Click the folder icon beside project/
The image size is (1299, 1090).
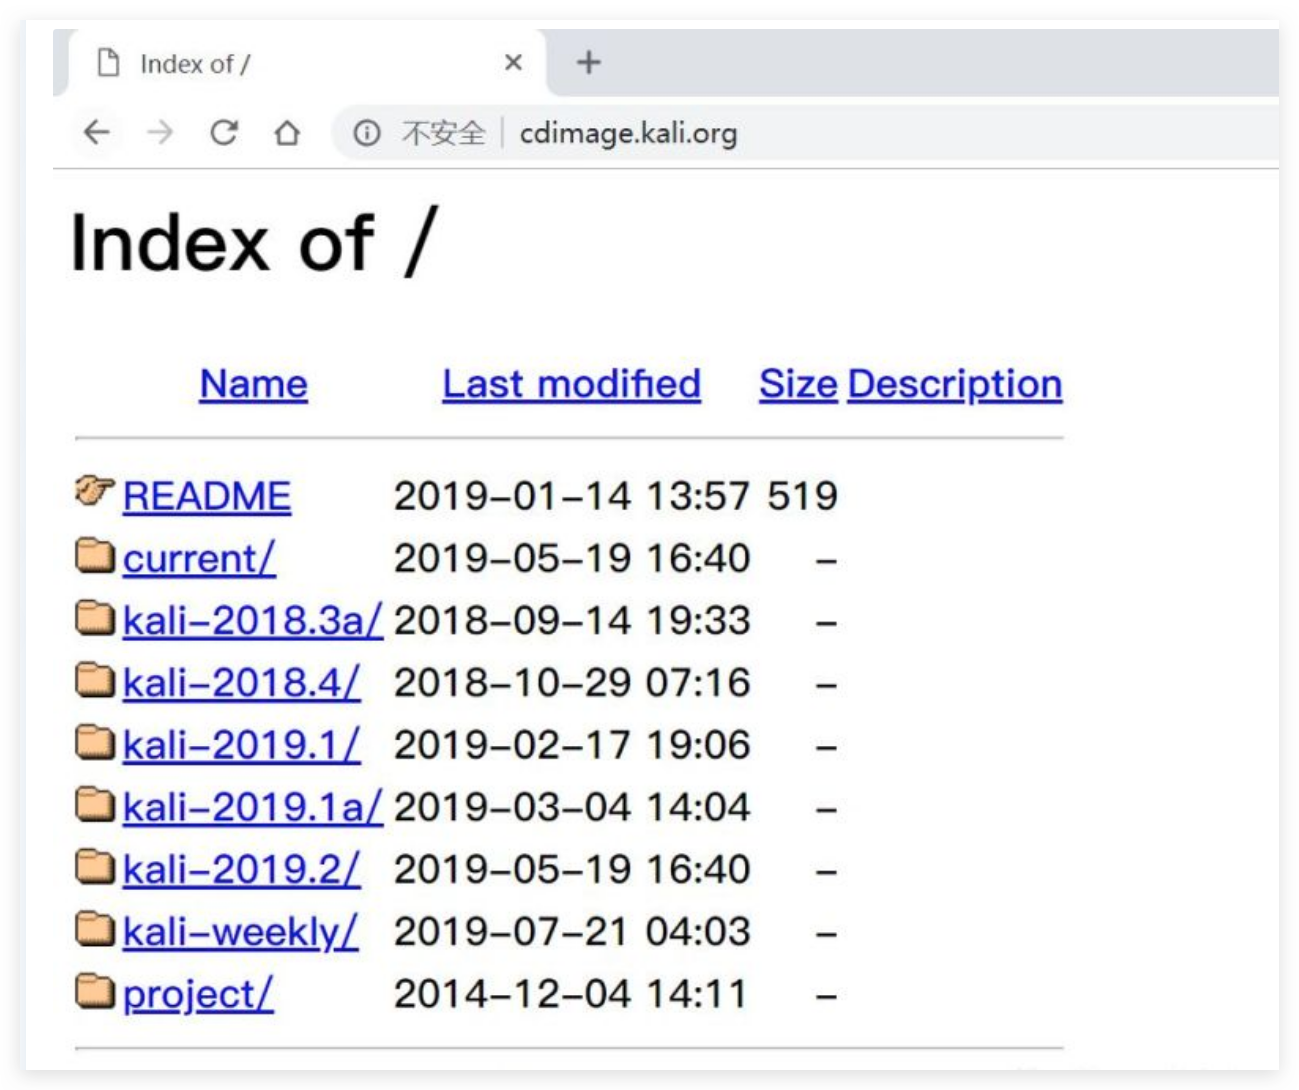point(95,990)
